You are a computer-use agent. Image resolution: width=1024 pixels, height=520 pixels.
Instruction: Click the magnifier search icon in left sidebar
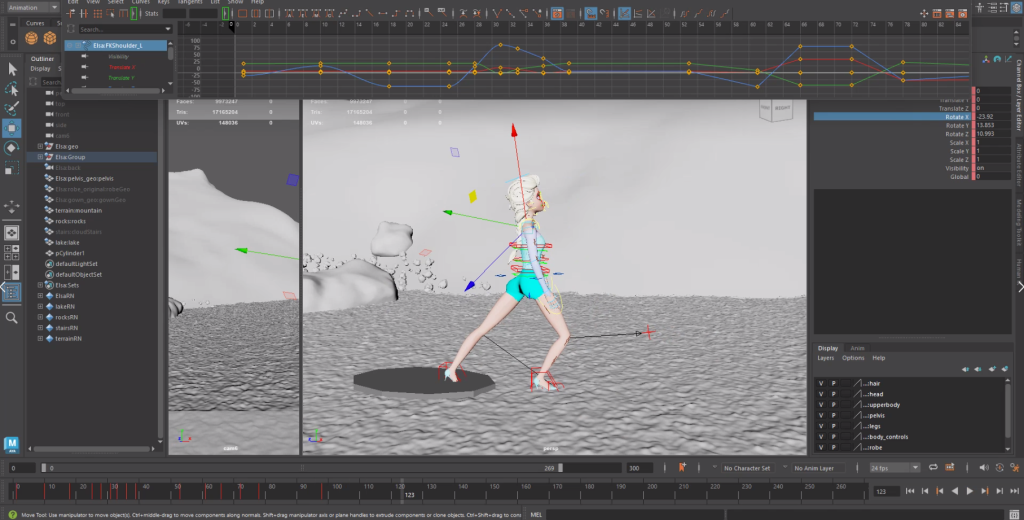[x=12, y=317]
